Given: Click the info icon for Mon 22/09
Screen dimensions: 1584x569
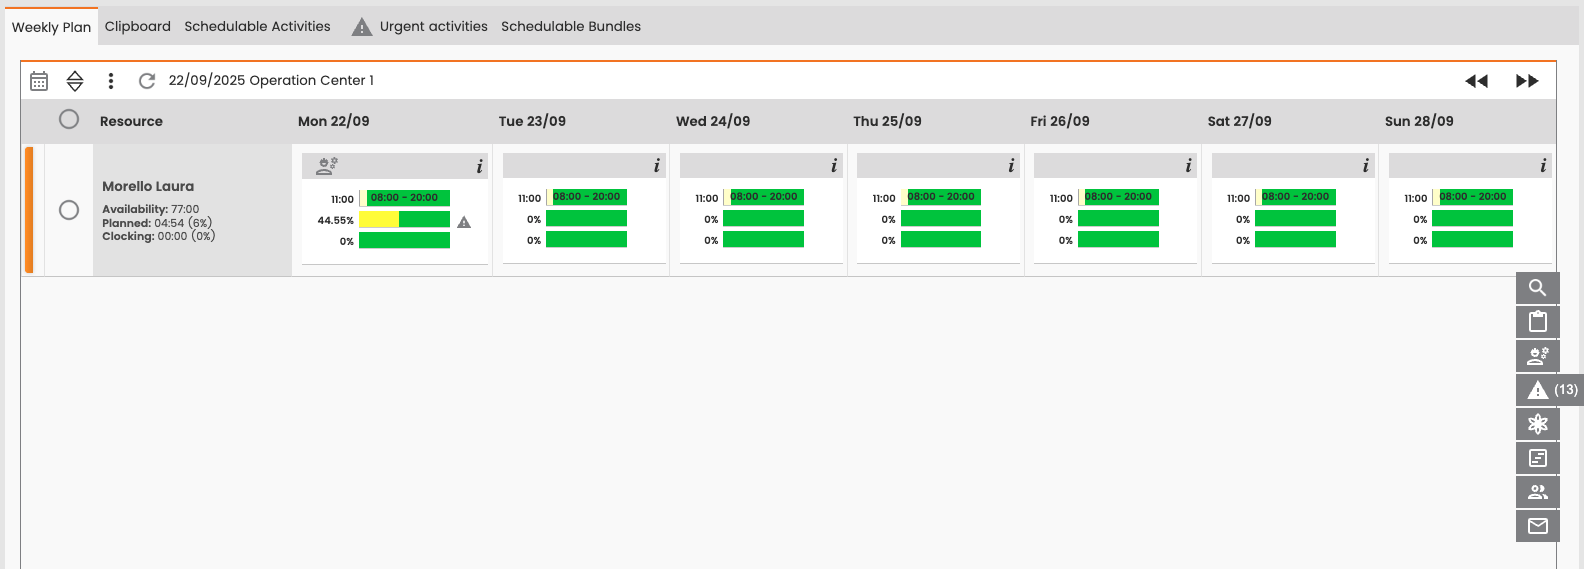Looking at the screenshot, I should pyautogui.click(x=480, y=166).
